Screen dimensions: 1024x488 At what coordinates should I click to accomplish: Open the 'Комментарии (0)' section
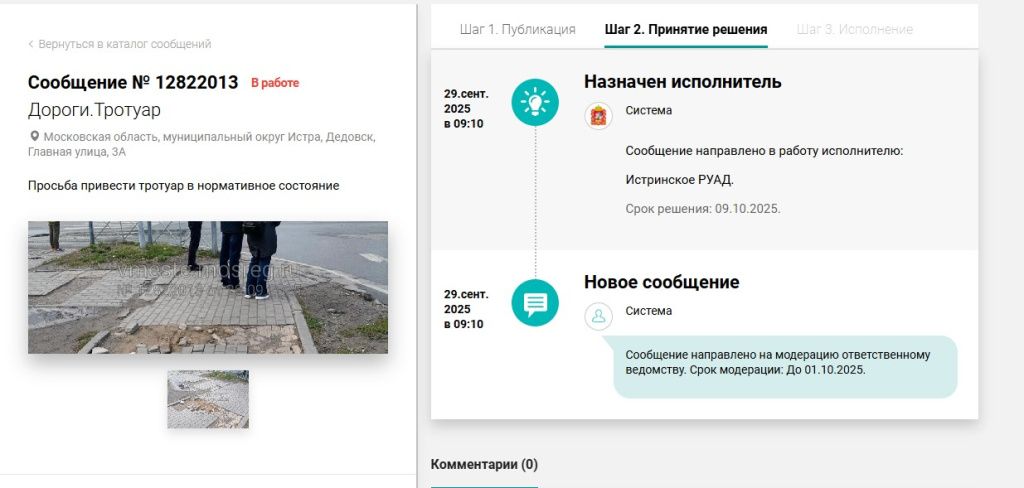tap(484, 464)
